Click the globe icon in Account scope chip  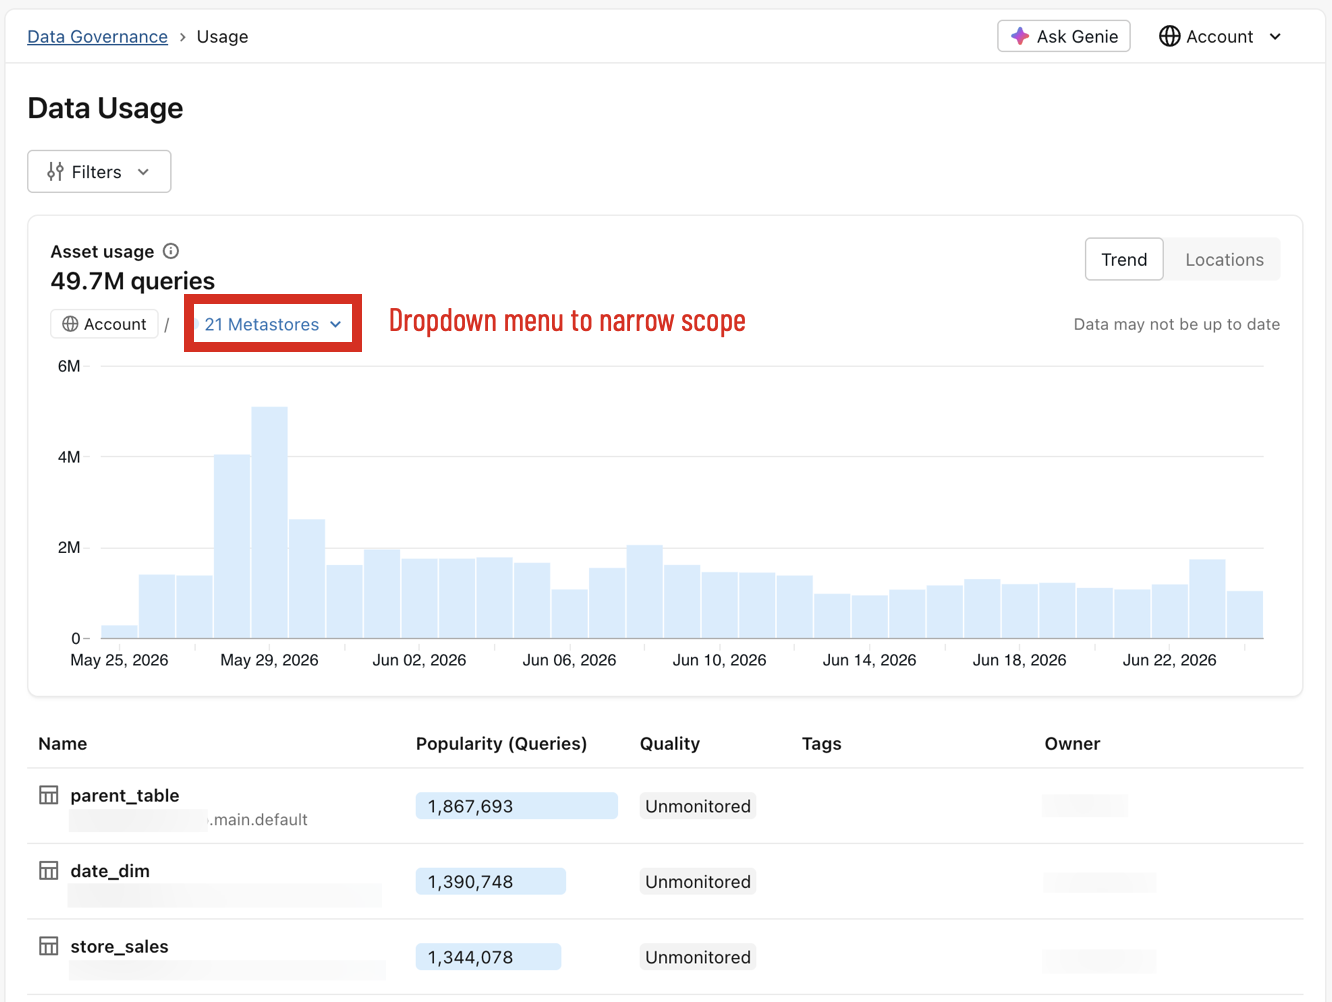70,324
